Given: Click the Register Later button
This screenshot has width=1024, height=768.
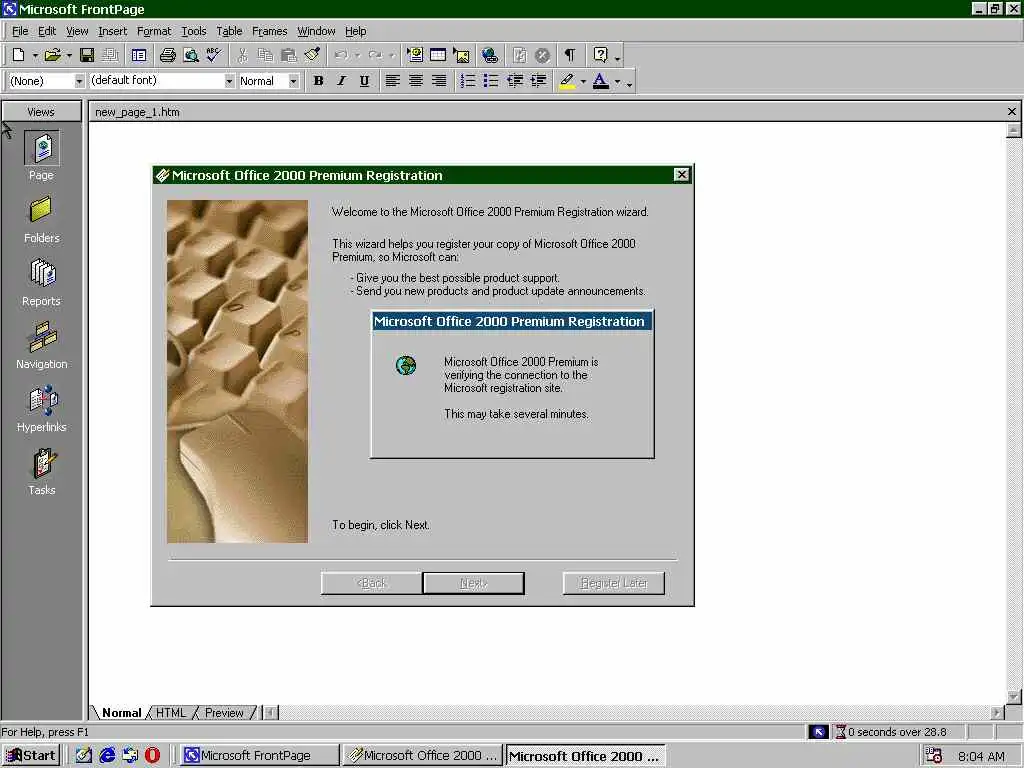Looking at the screenshot, I should click(x=614, y=583).
